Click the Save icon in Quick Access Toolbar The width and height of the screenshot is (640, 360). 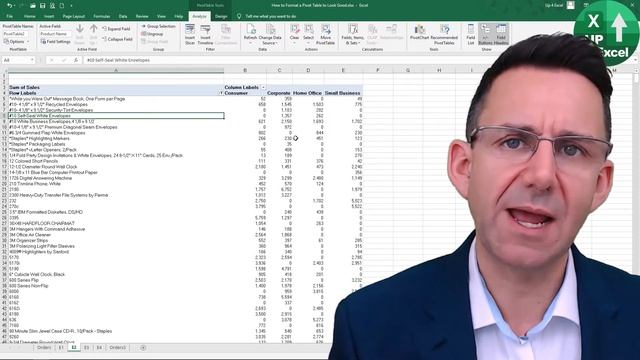[x=42, y=6]
